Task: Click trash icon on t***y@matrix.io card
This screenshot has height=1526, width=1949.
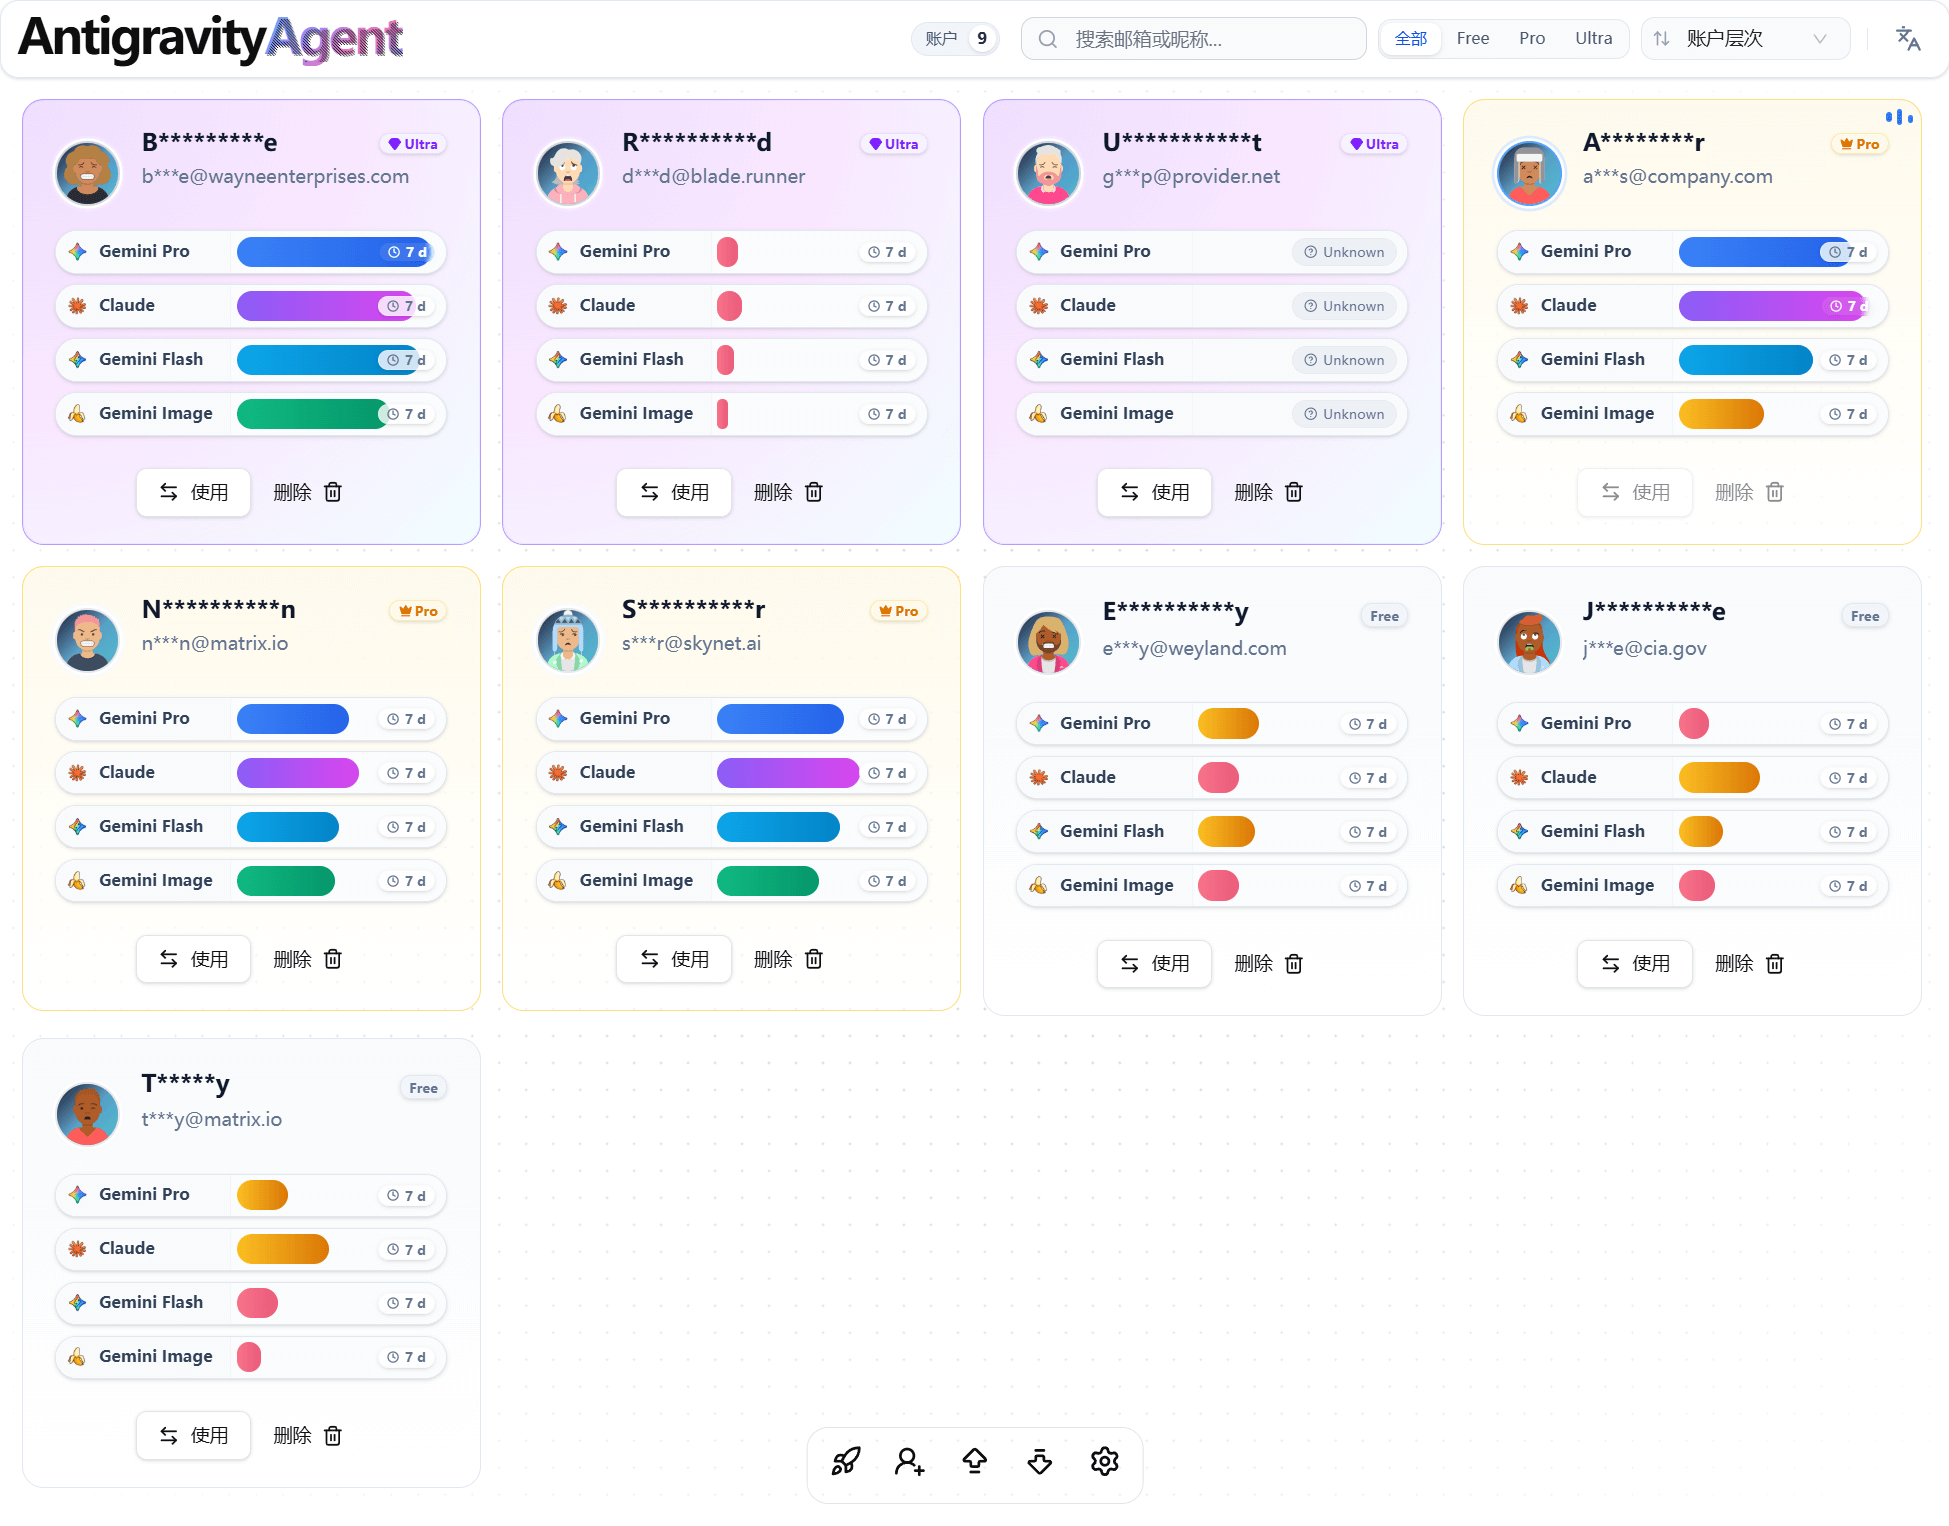Action: click(x=333, y=1435)
